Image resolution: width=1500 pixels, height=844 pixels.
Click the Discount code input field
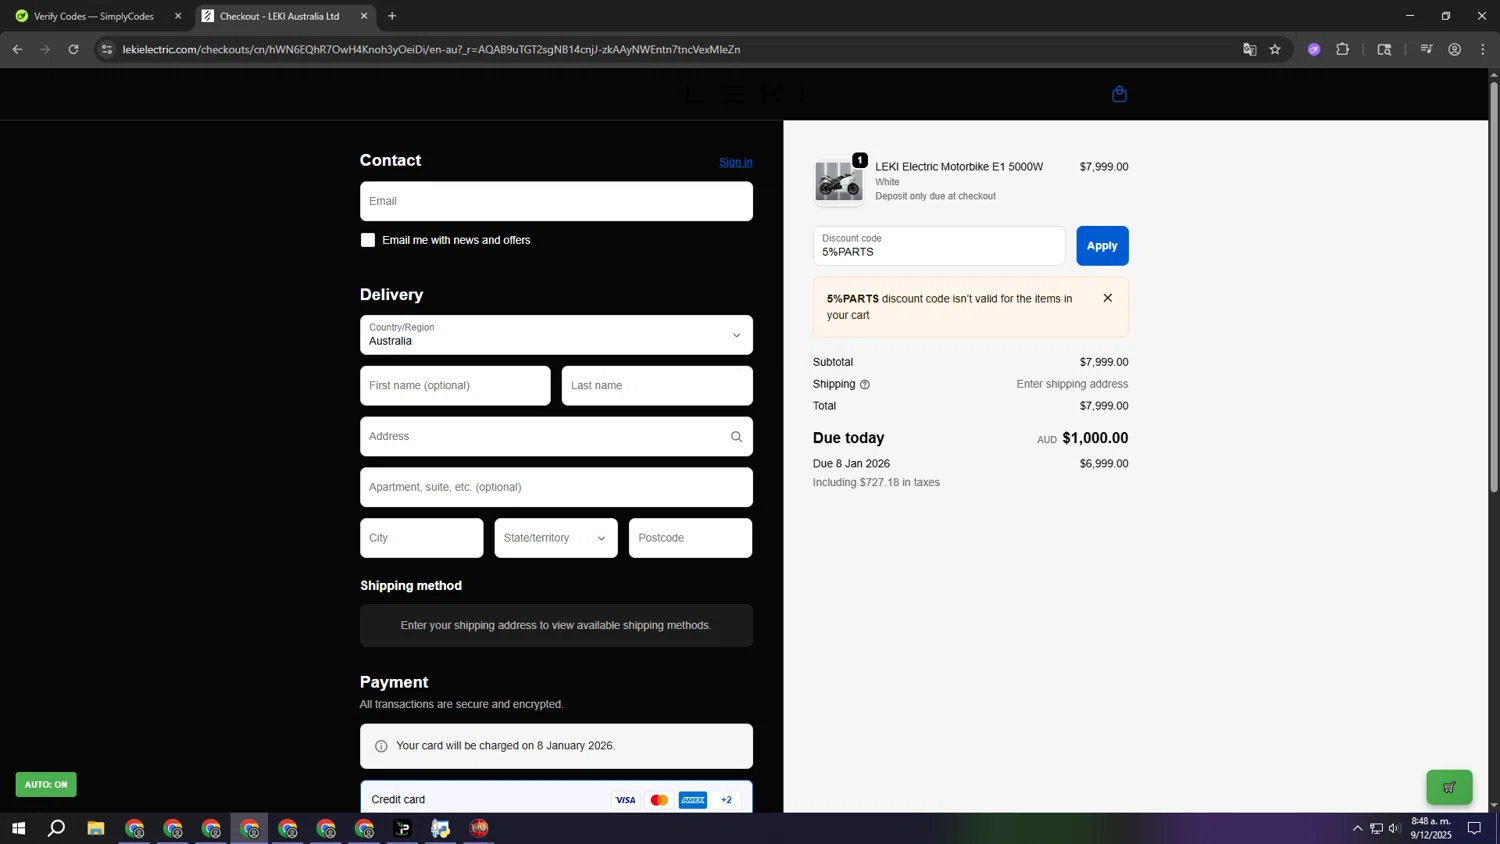pyautogui.click(x=939, y=246)
